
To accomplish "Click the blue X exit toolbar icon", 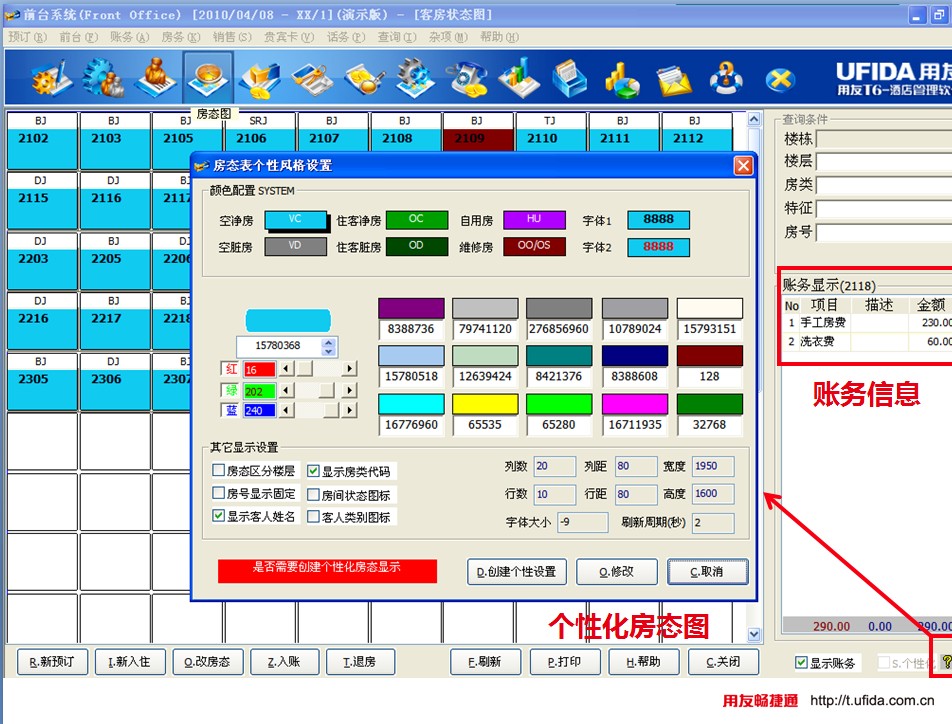I will tap(779, 78).
